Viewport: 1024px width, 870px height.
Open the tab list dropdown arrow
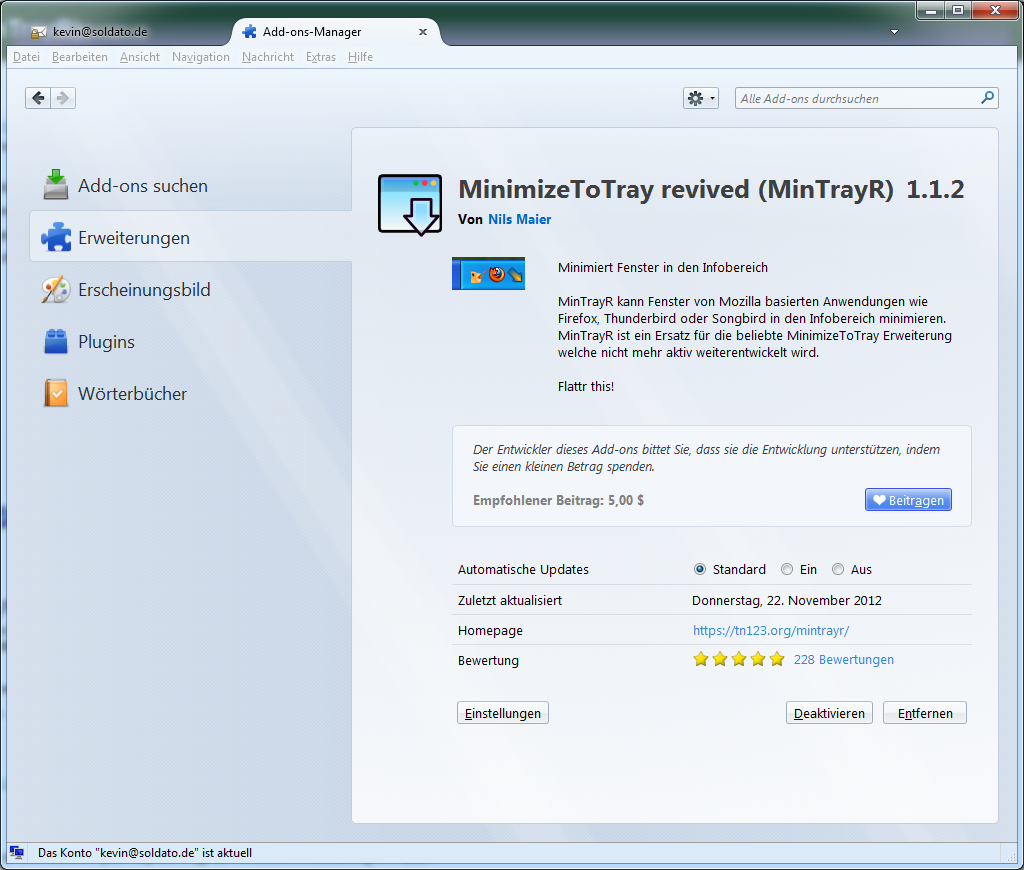pos(895,31)
